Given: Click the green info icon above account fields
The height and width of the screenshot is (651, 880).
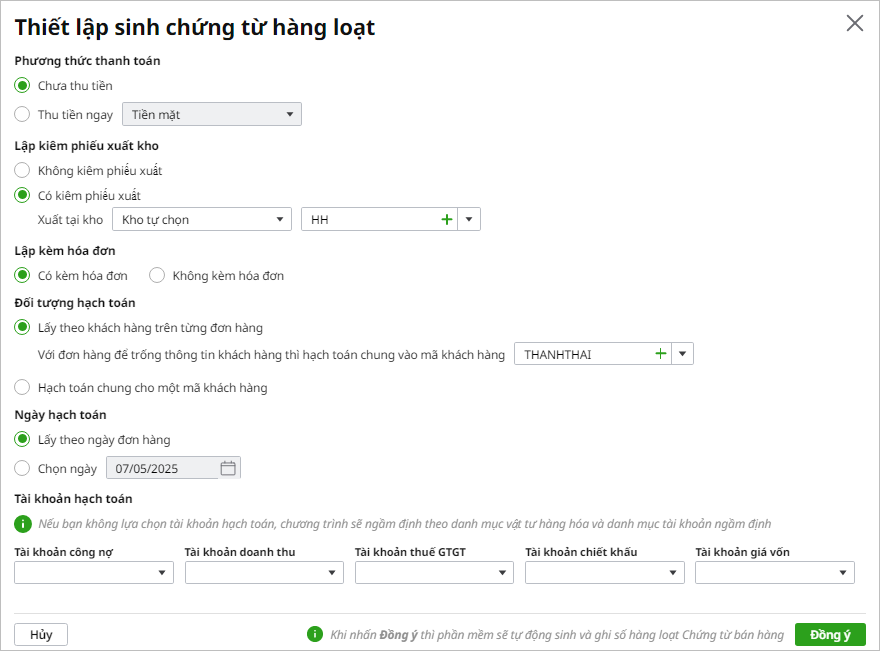Looking at the screenshot, I should point(22,524).
